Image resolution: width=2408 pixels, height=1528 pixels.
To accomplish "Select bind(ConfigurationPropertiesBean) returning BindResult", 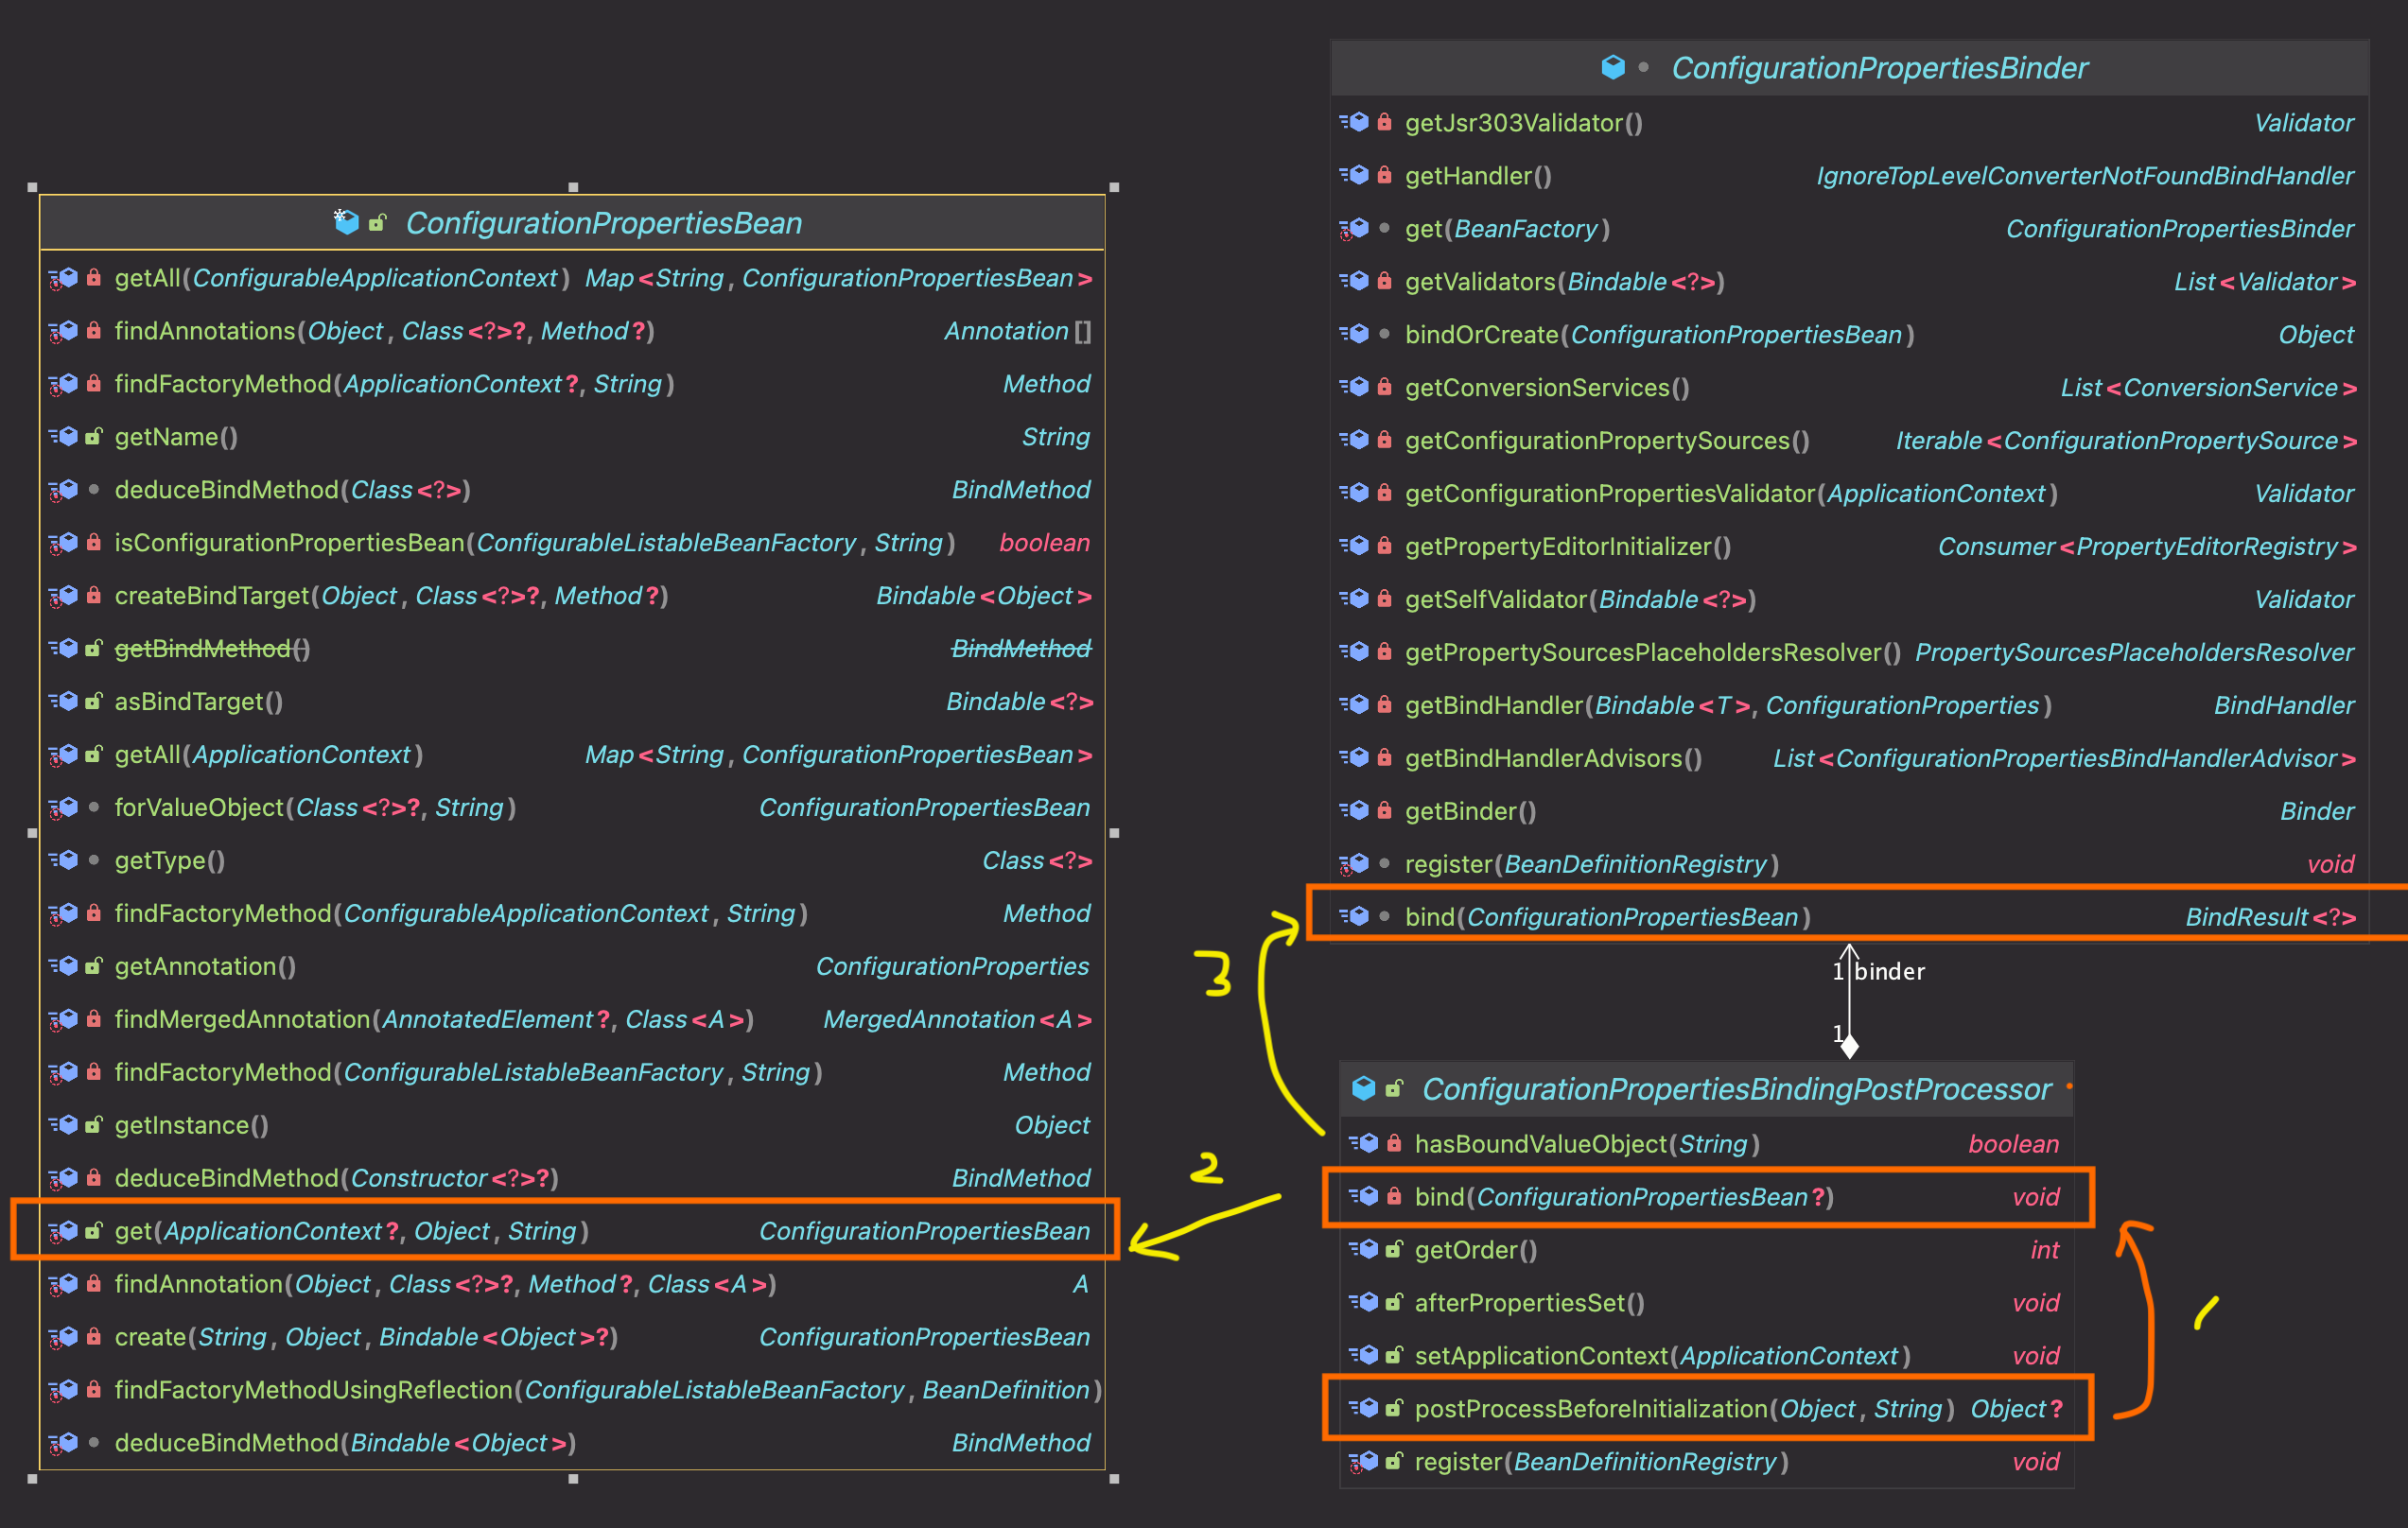I will tap(1607, 916).
